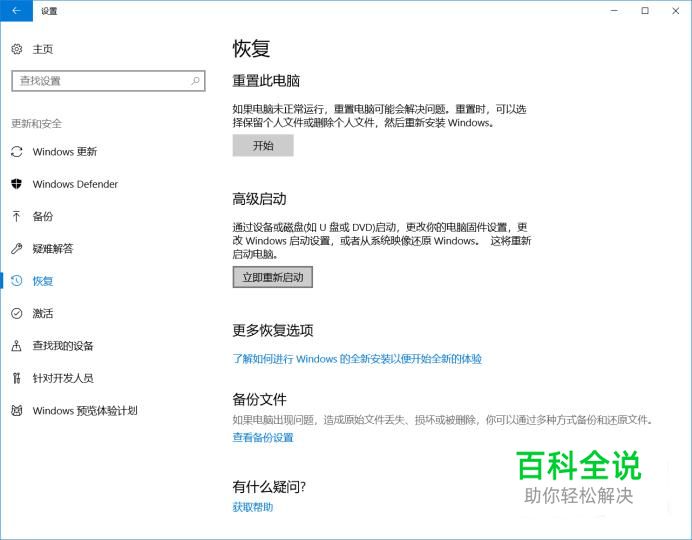
Task: Go to 查找我的设备
Action: (63, 346)
